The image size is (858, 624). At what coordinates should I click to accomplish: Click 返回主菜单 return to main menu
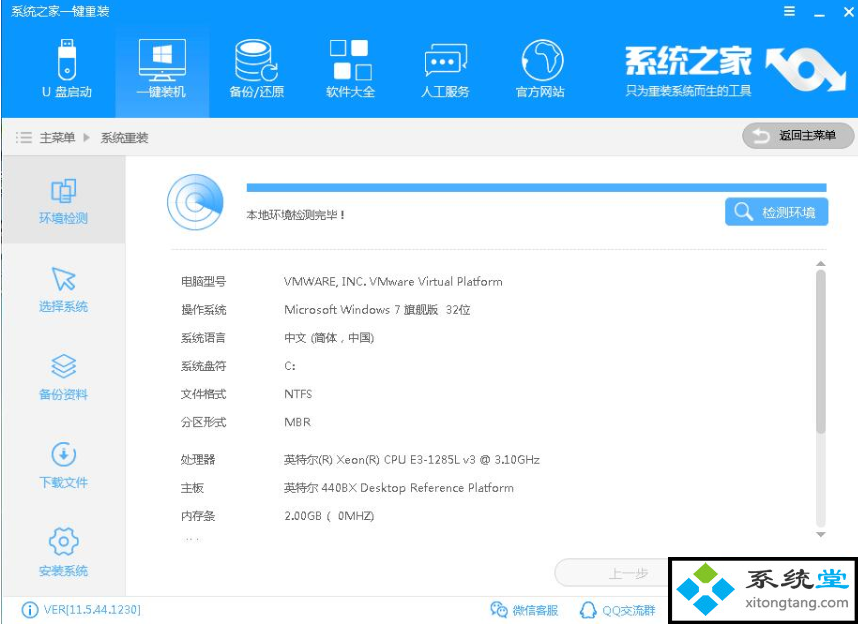coord(798,136)
